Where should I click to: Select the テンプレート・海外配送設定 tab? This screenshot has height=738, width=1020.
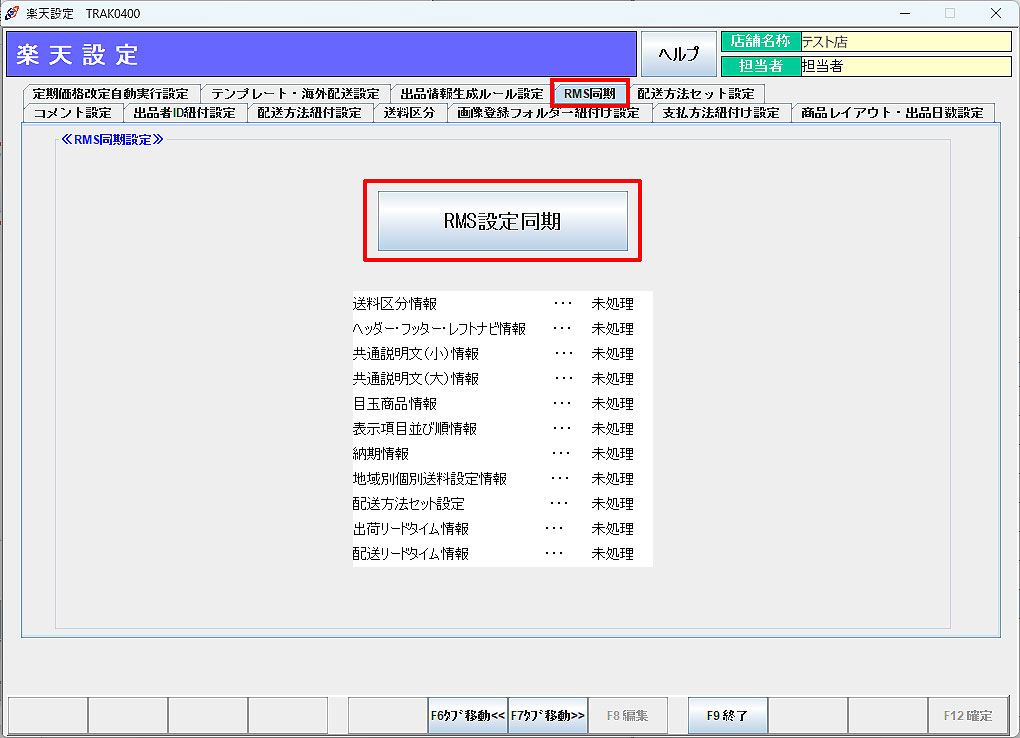pos(296,92)
